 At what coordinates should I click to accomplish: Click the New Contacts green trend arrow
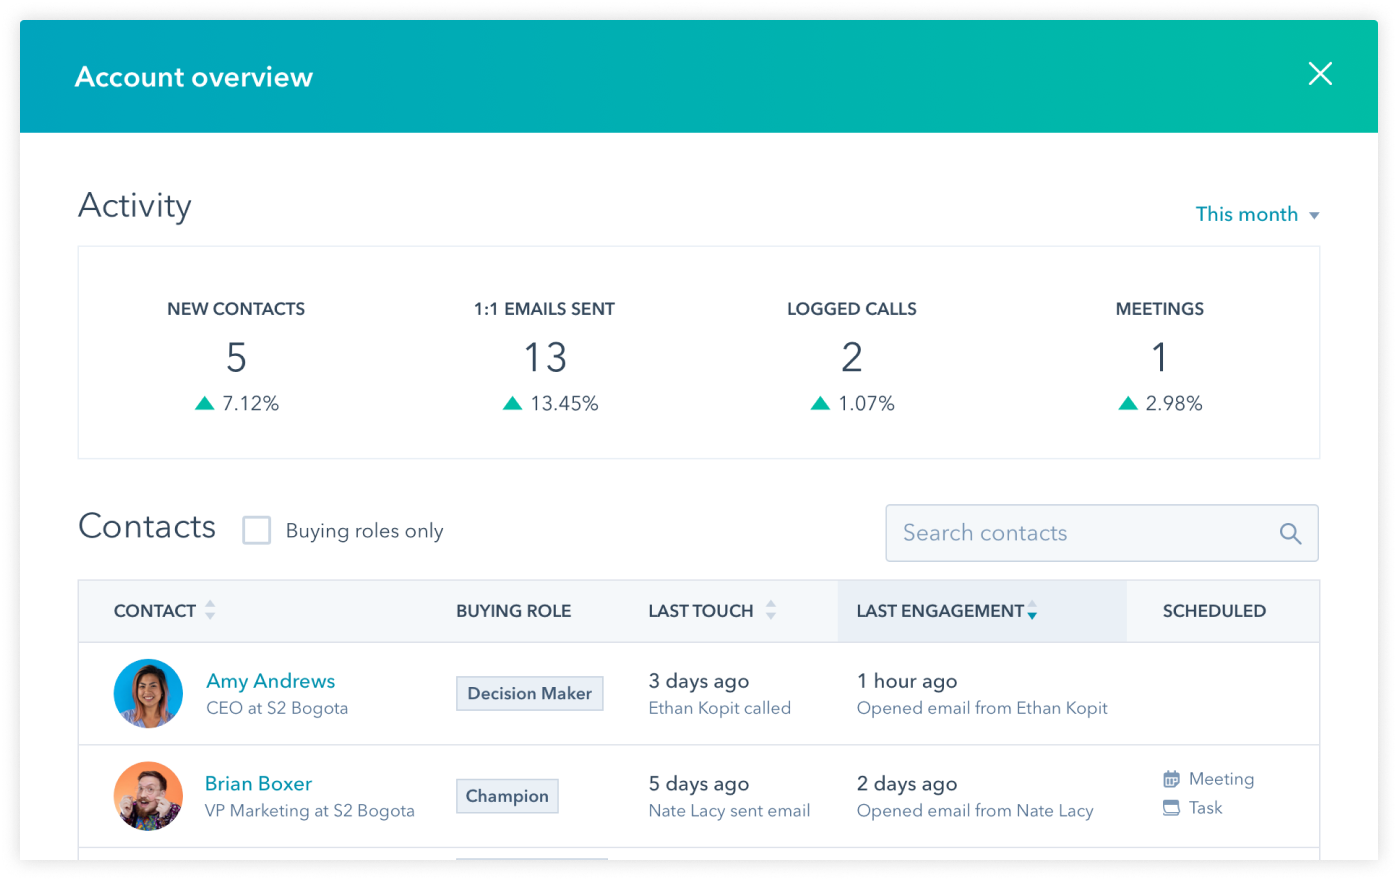click(205, 403)
